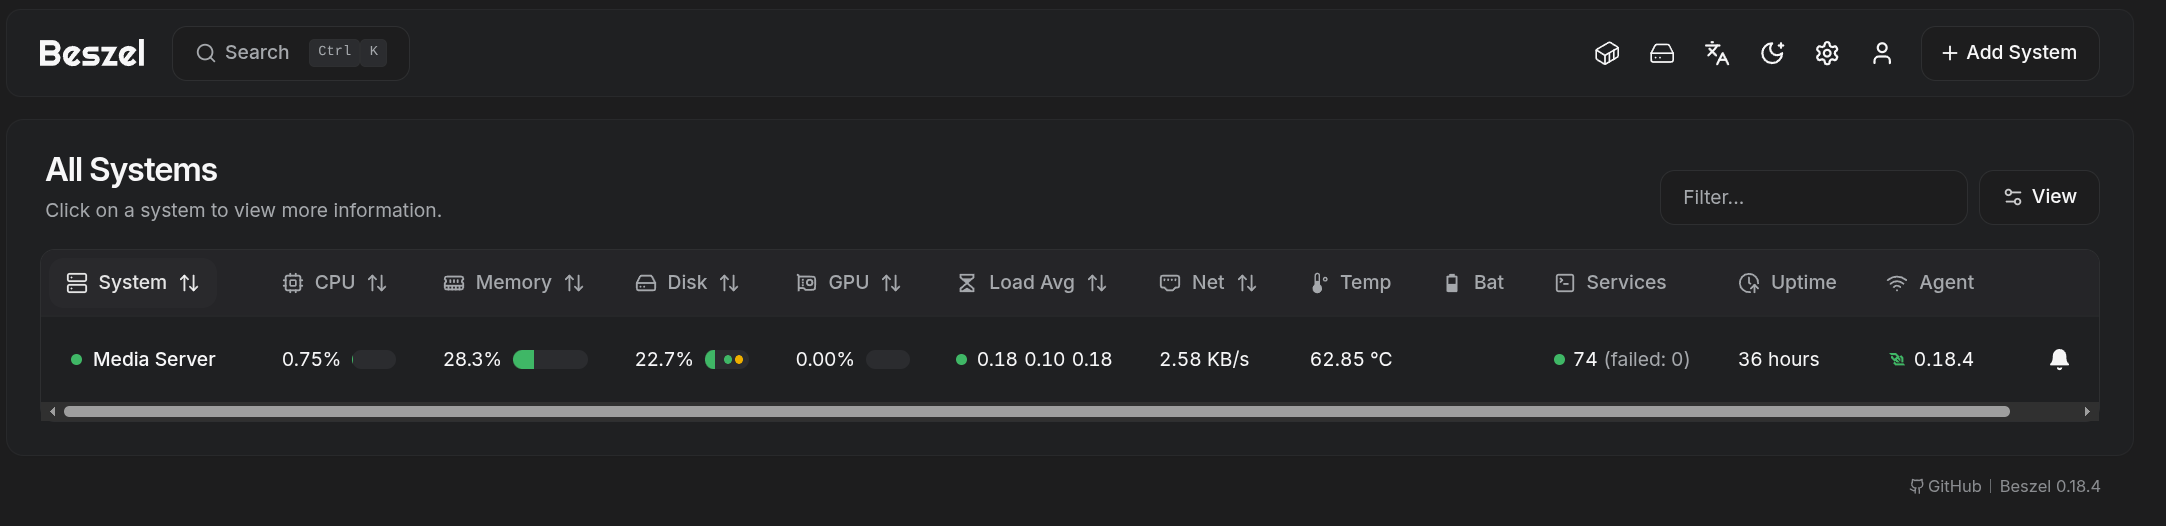The image size is (2166, 526).
Task: Open the user account icon
Action: coord(1882,53)
